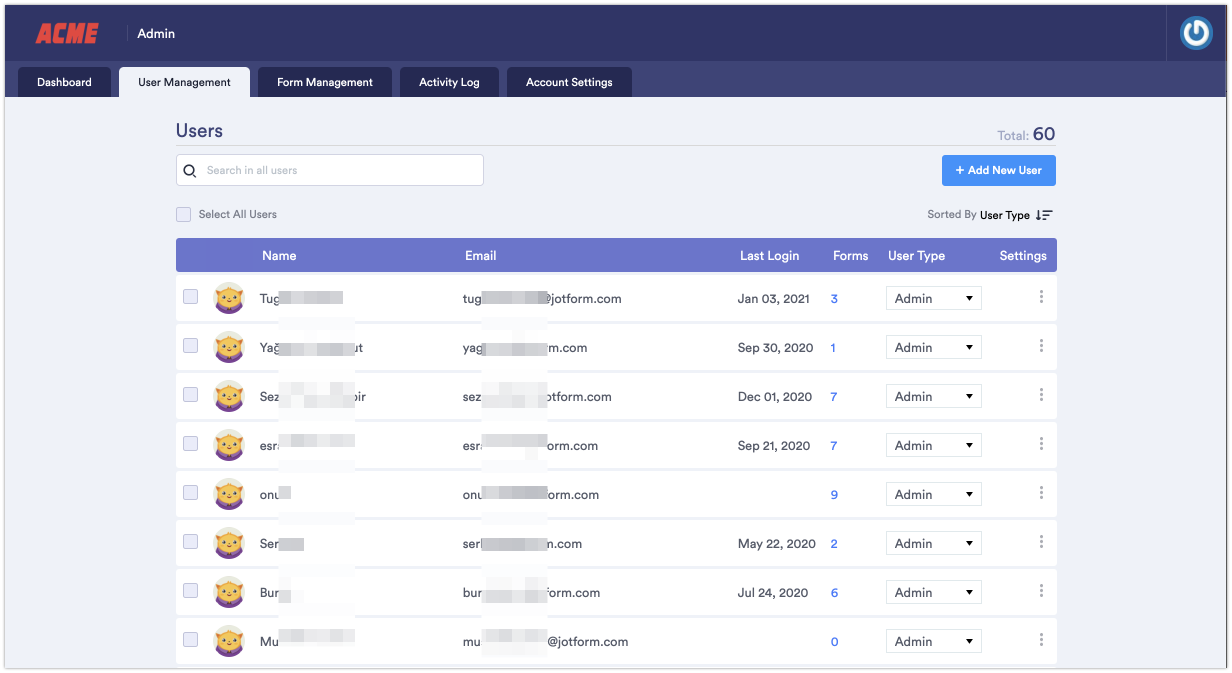
Task: Open three-dot menu for the Dec 01, 2020 user
Action: point(1041,395)
